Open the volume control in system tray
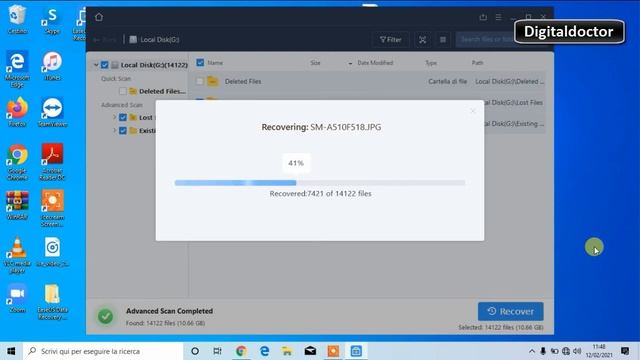The width and height of the screenshot is (640, 360). pos(577,351)
